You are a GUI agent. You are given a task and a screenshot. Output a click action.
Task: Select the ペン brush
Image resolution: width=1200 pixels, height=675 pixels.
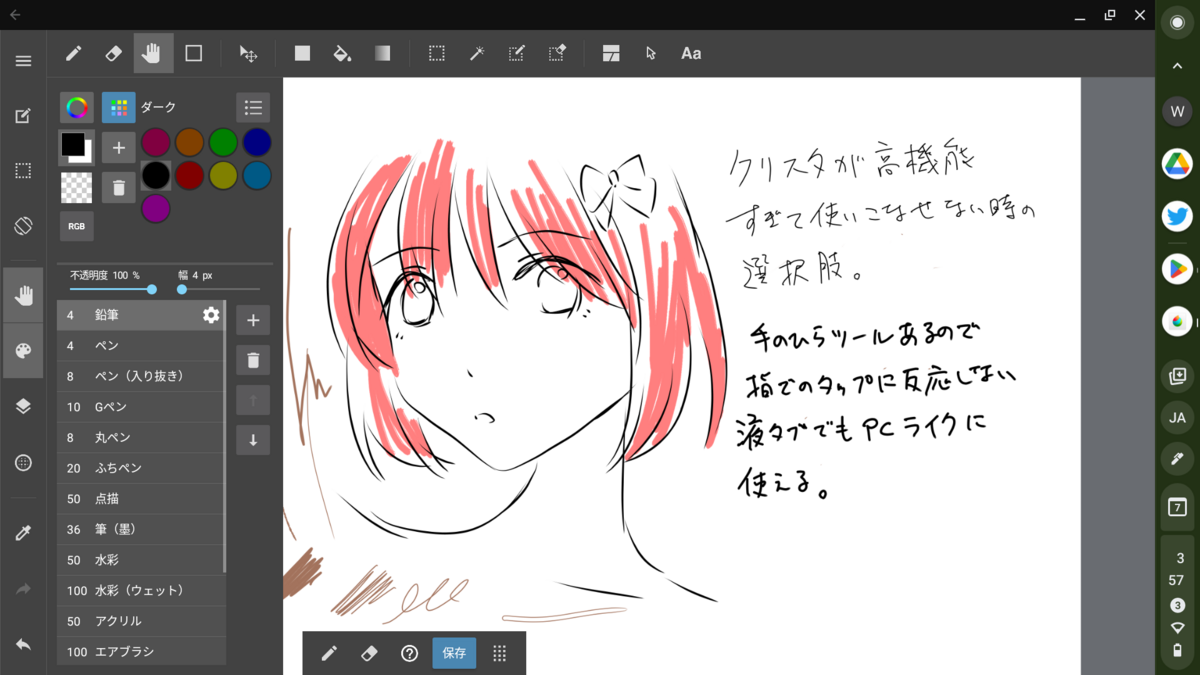tap(141, 345)
